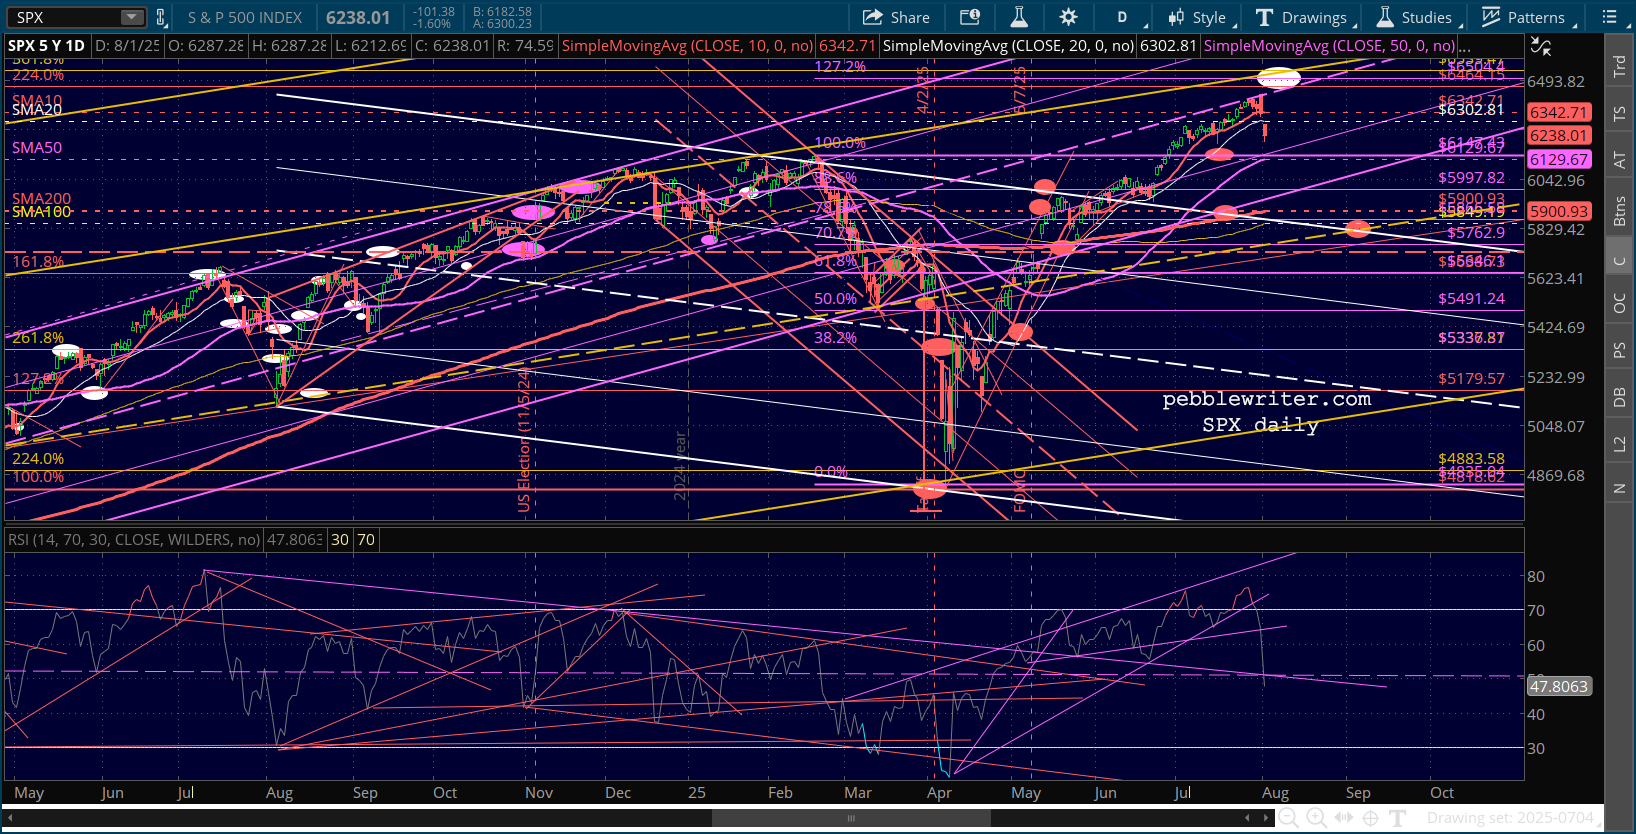The image size is (1636, 834).
Task: Open the SPX symbol dropdown arrow
Action: click(x=132, y=17)
